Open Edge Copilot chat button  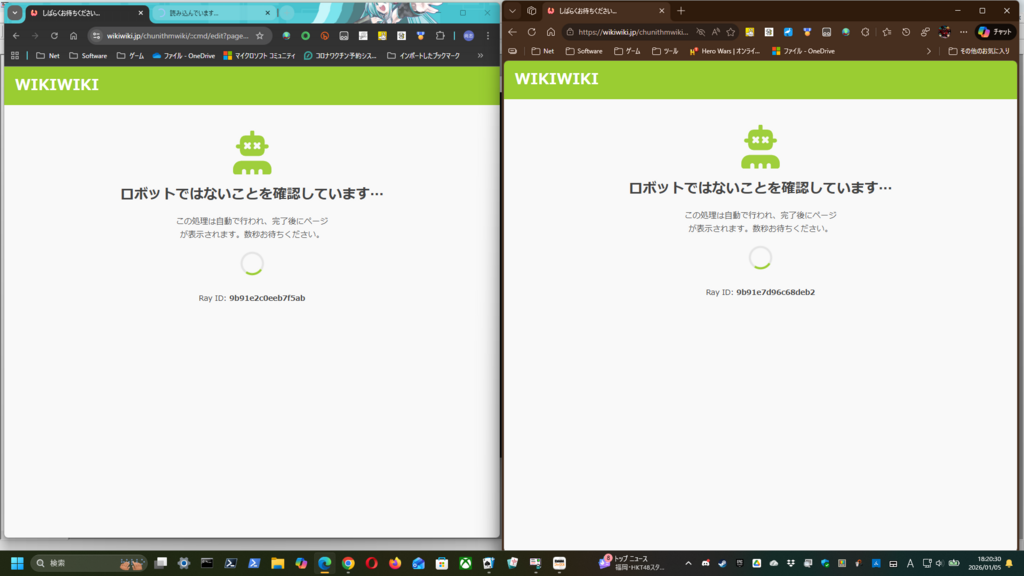click(994, 32)
